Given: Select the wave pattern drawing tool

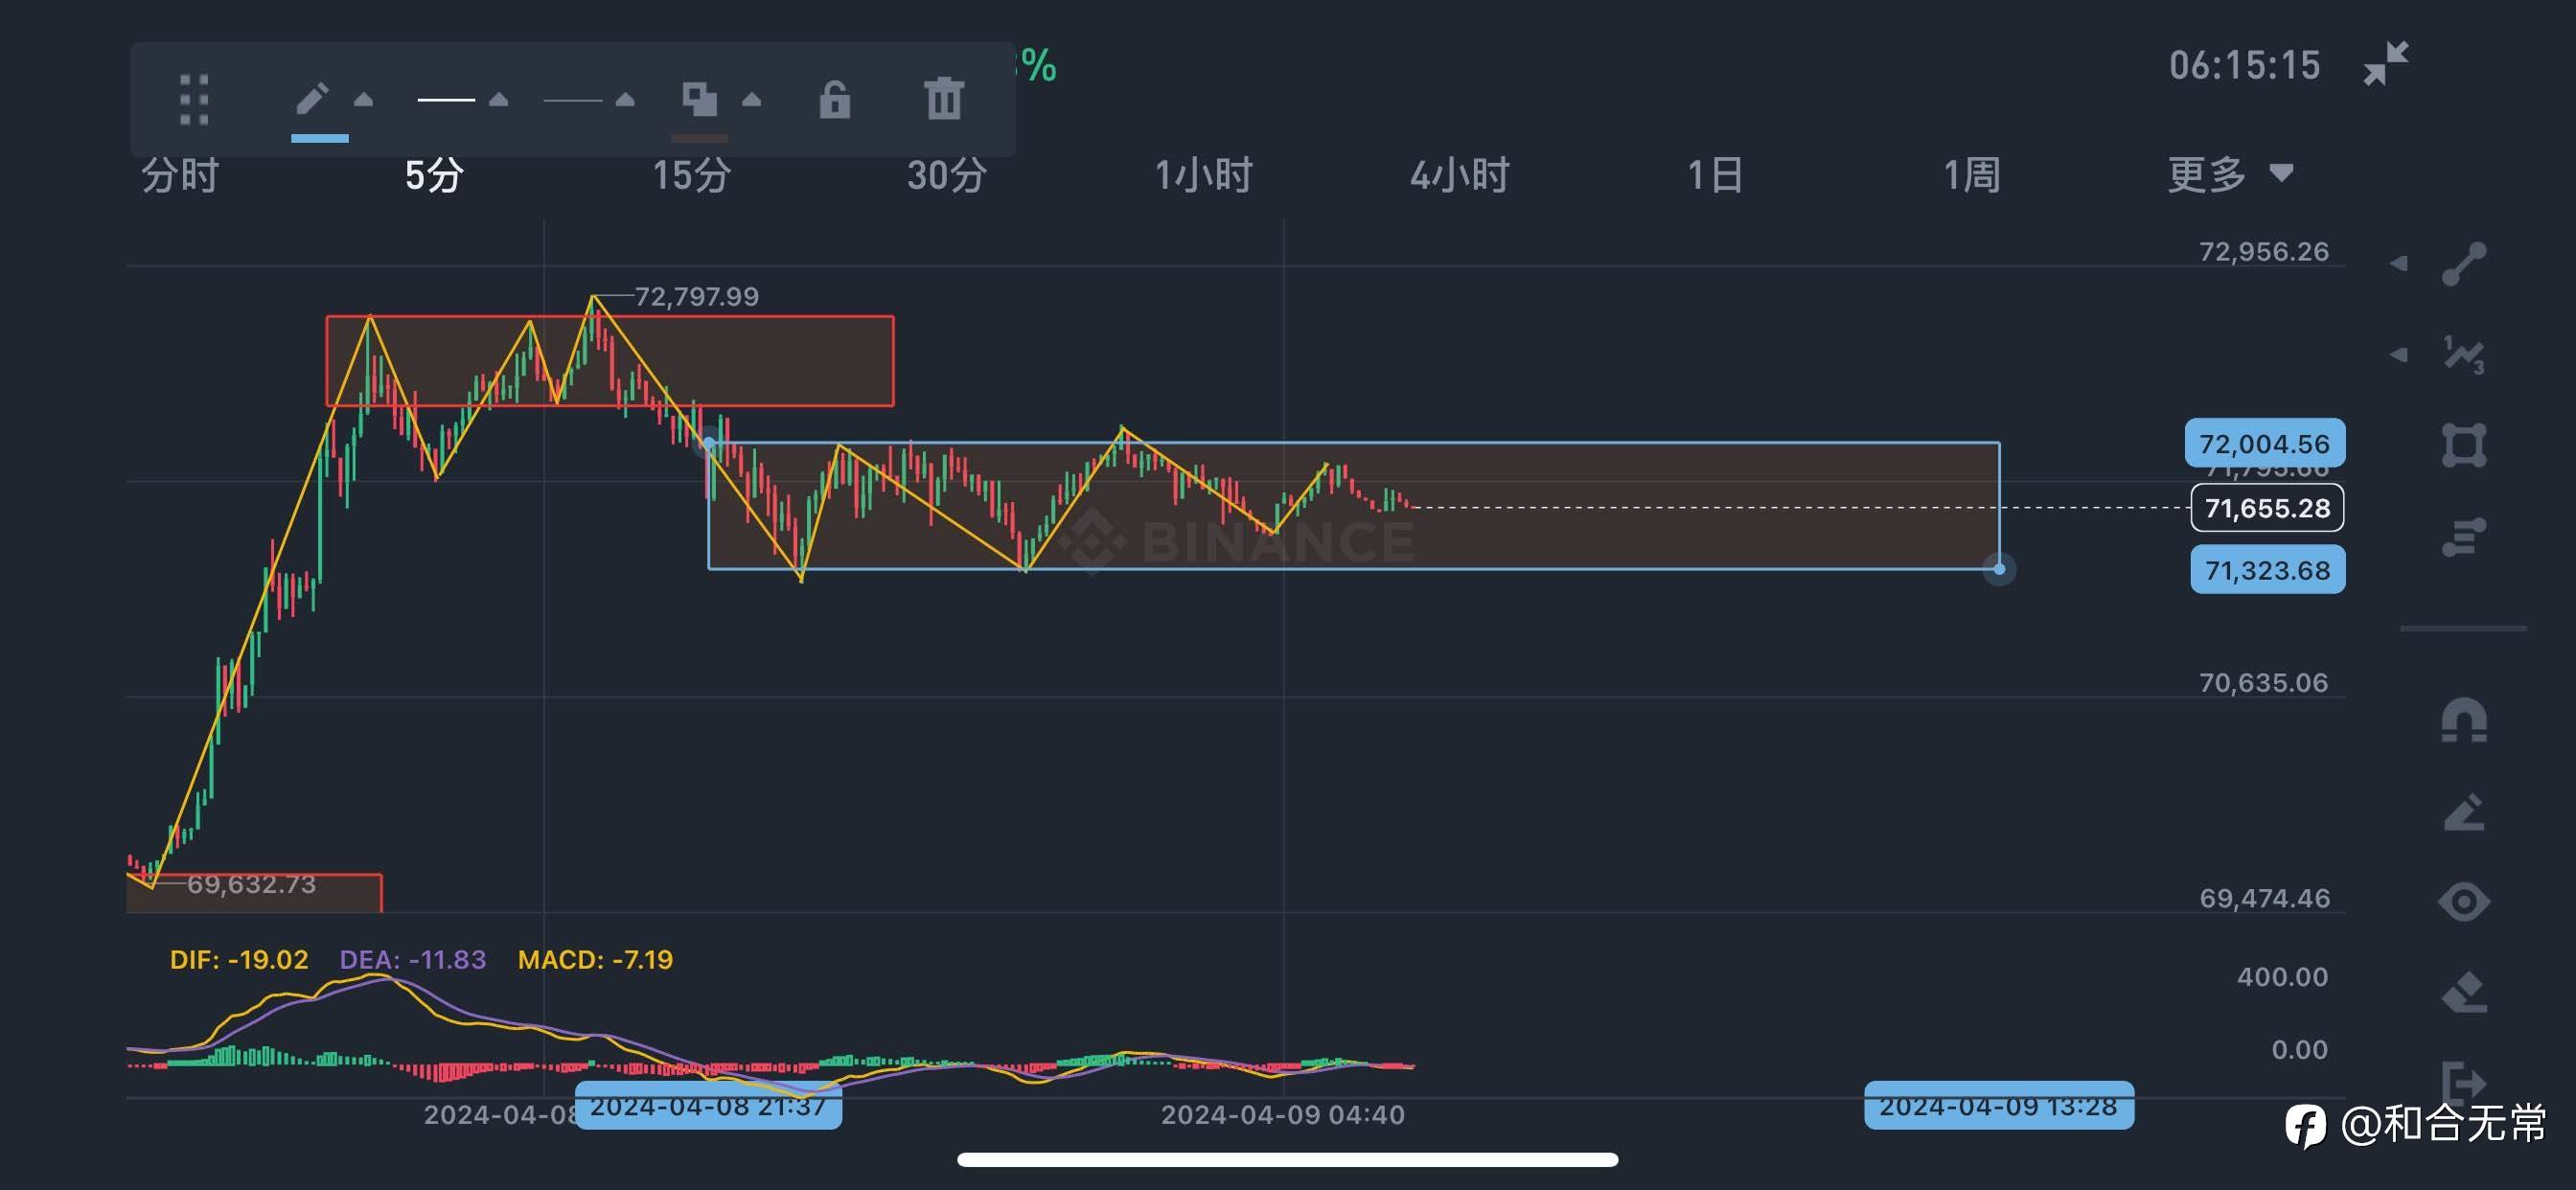Looking at the screenshot, I should tap(2463, 355).
